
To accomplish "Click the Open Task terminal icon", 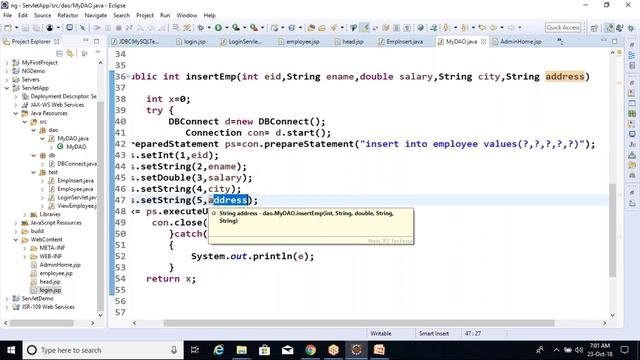I will (69, 28).
